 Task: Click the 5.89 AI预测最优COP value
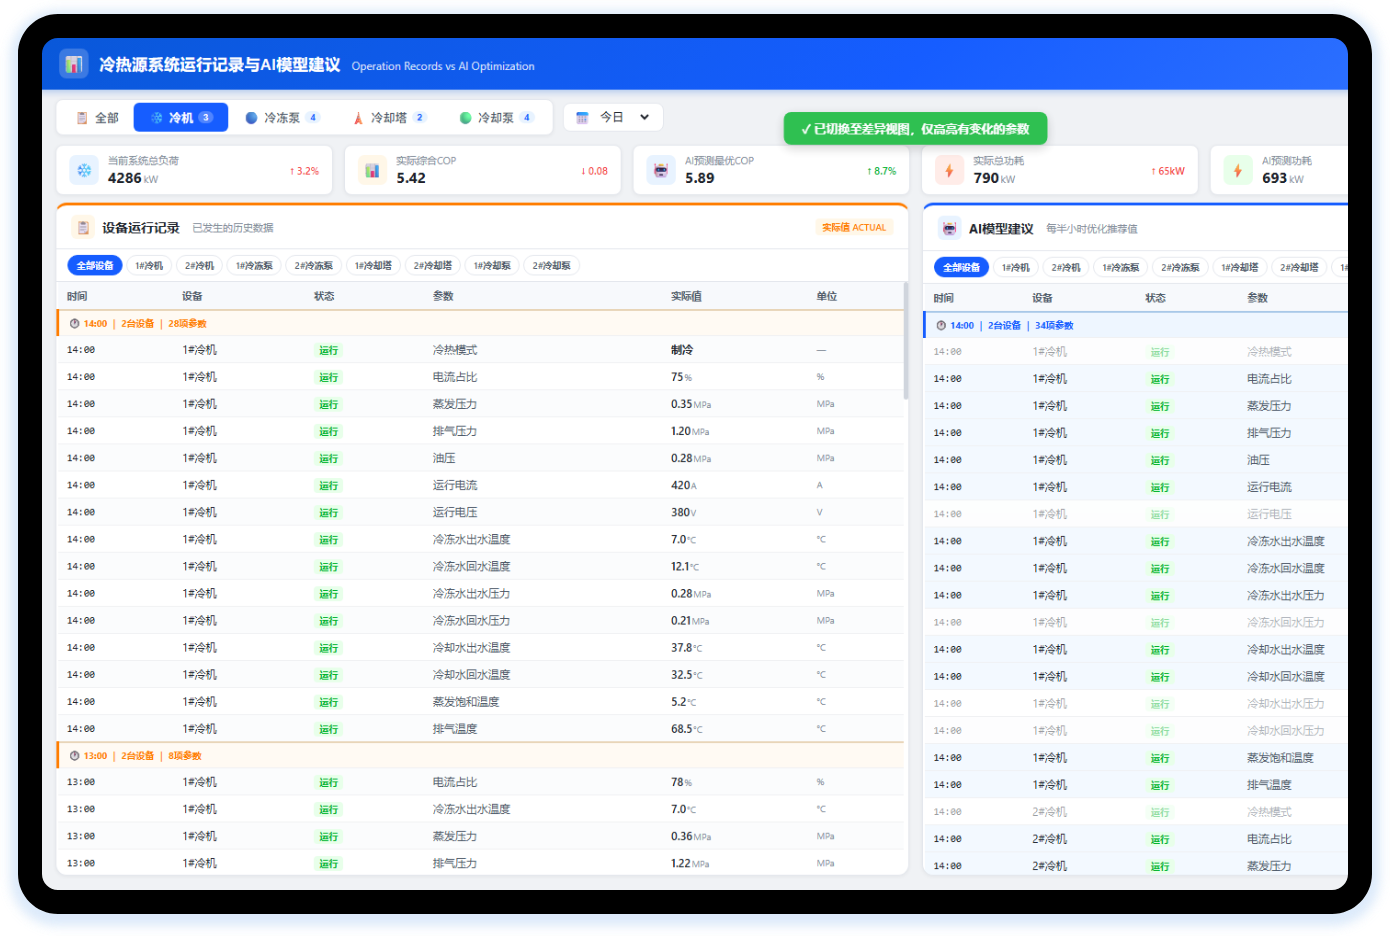click(699, 178)
